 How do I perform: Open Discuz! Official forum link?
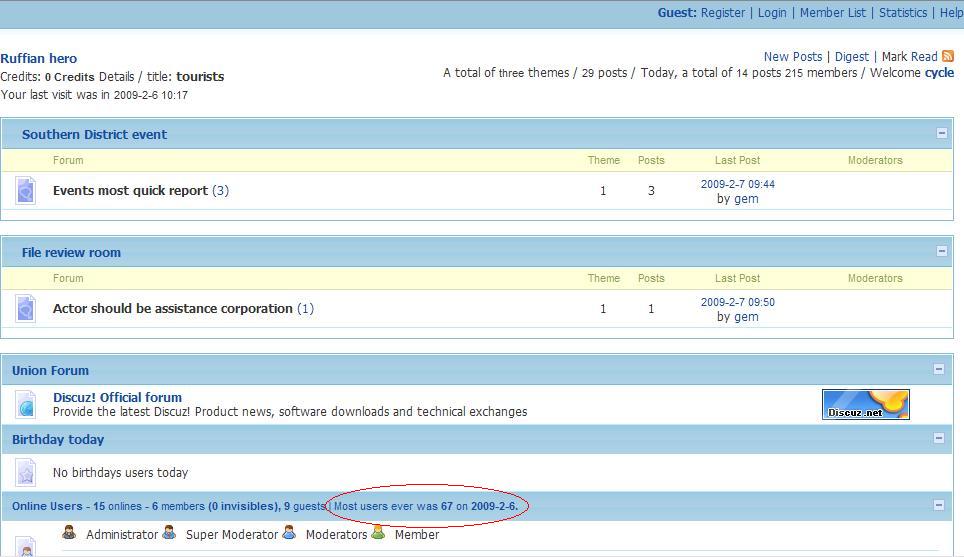[x=117, y=397]
